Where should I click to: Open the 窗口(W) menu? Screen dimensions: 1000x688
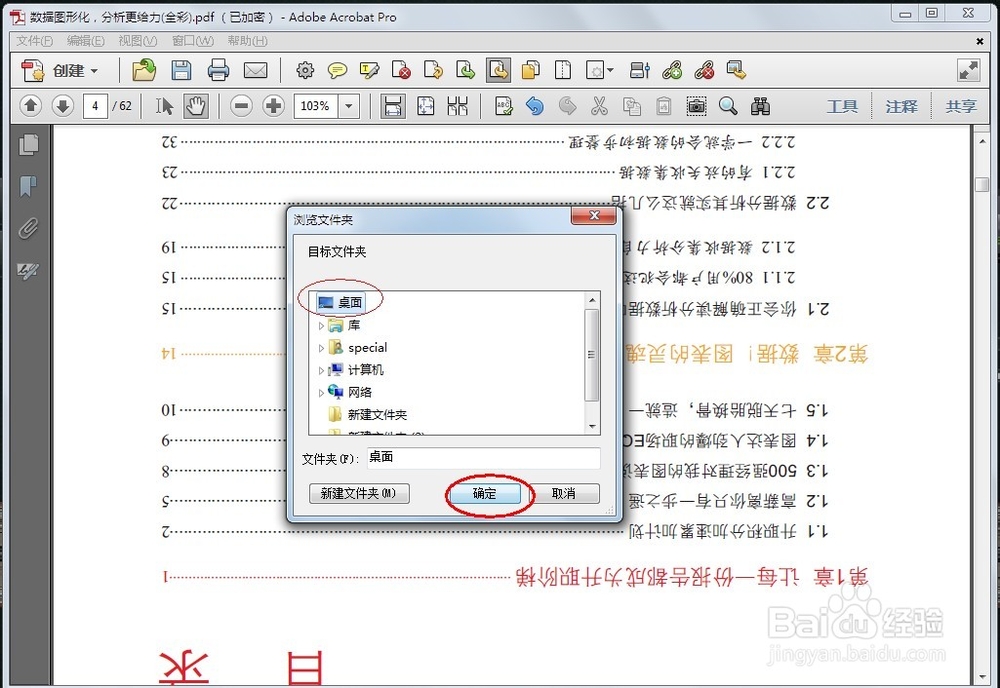click(193, 41)
